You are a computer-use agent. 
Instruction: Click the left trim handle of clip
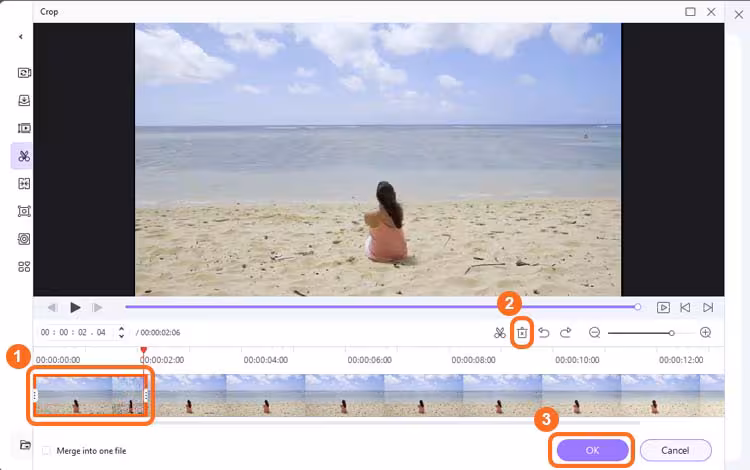coord(35,395)
